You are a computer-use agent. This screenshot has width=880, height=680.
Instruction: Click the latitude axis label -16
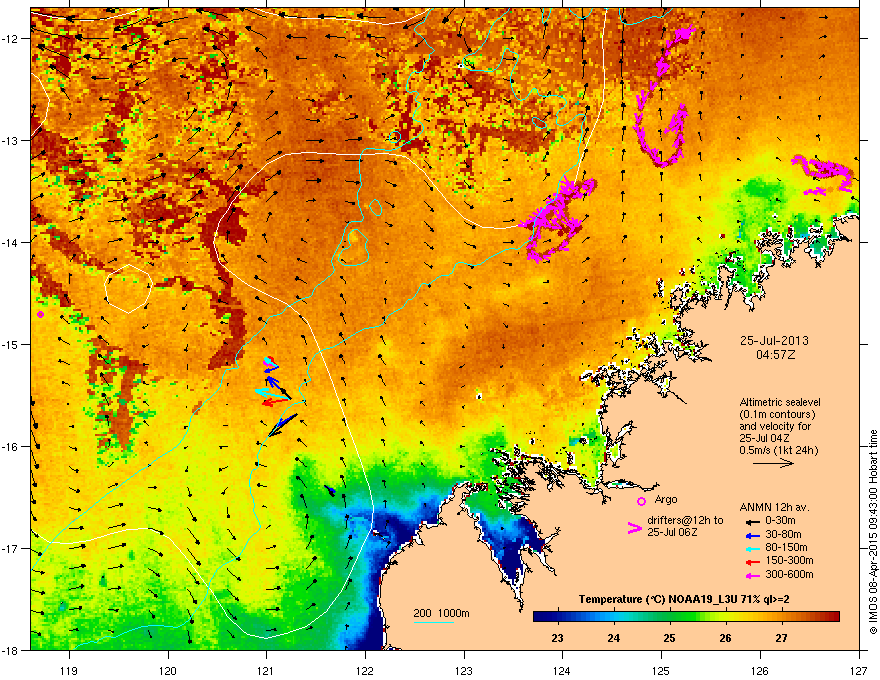click(10, 447)
